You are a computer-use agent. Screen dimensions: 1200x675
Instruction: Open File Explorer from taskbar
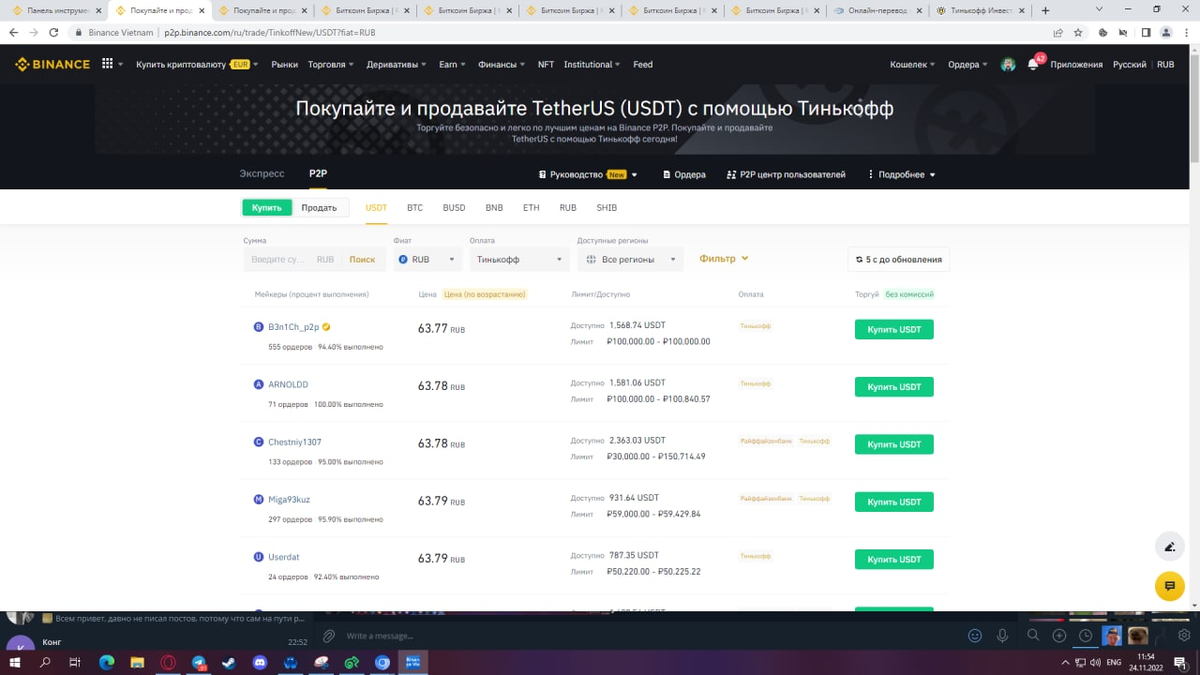(138, 662)
